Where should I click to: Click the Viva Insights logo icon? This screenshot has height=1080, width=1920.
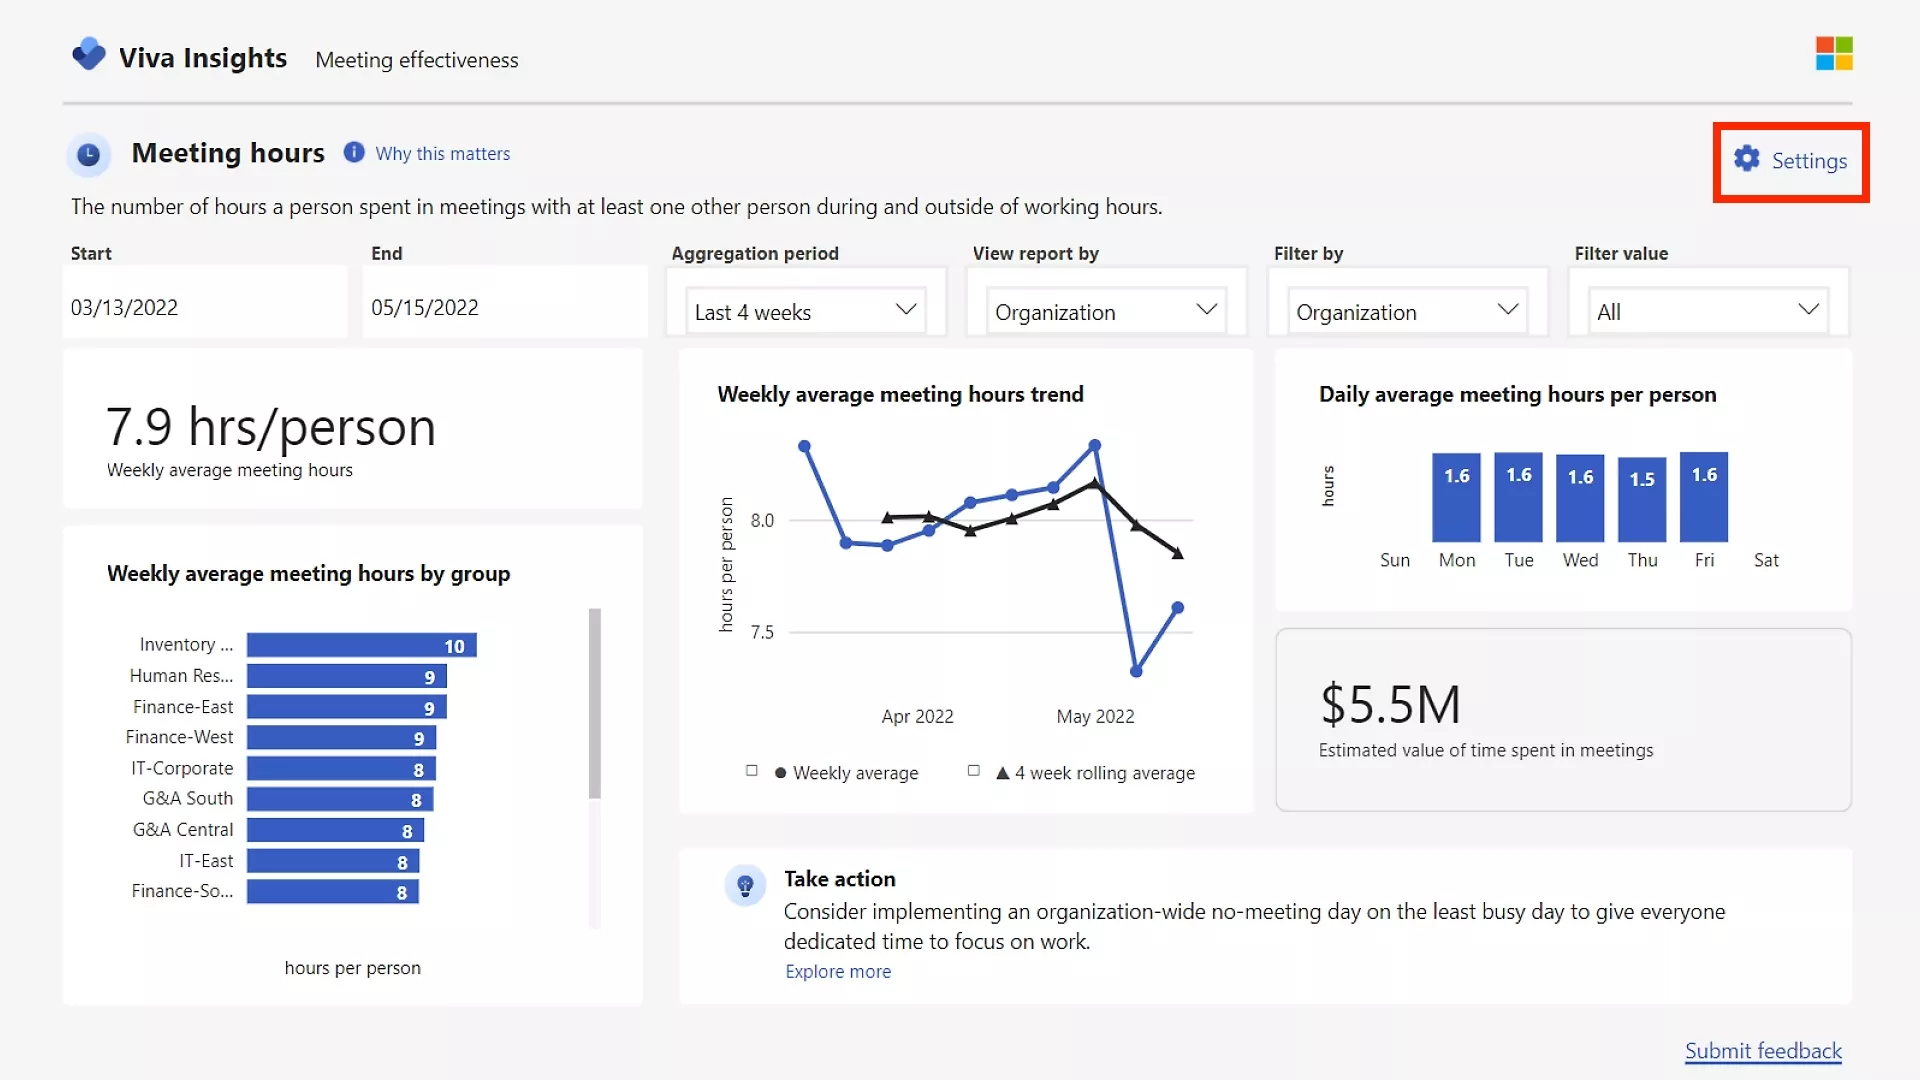pyautogui.click(x=89, y=54)
